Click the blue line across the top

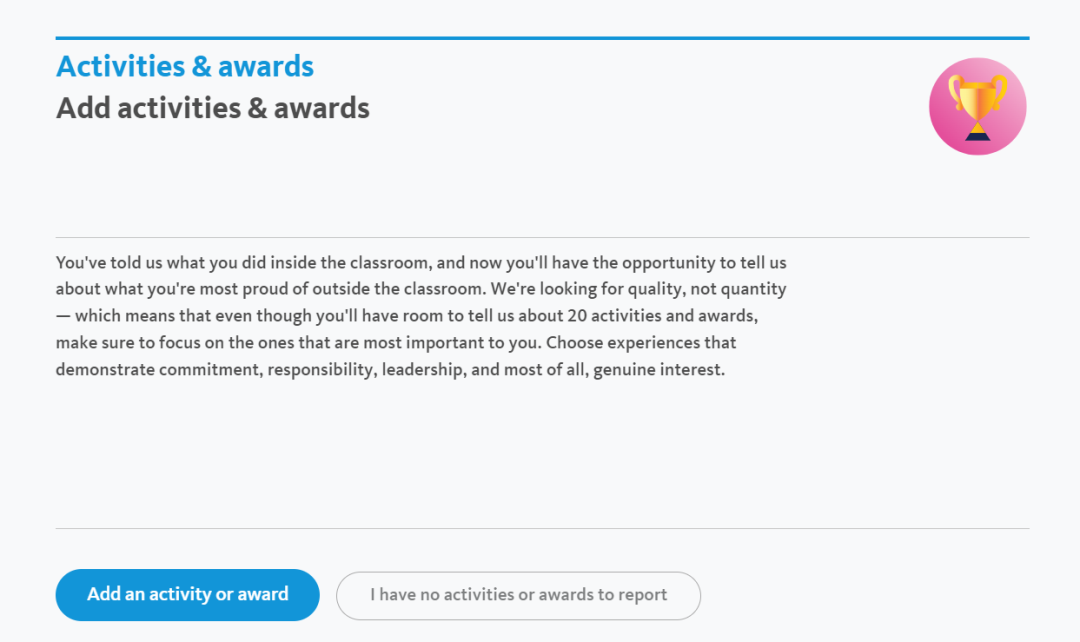[543, 38]
